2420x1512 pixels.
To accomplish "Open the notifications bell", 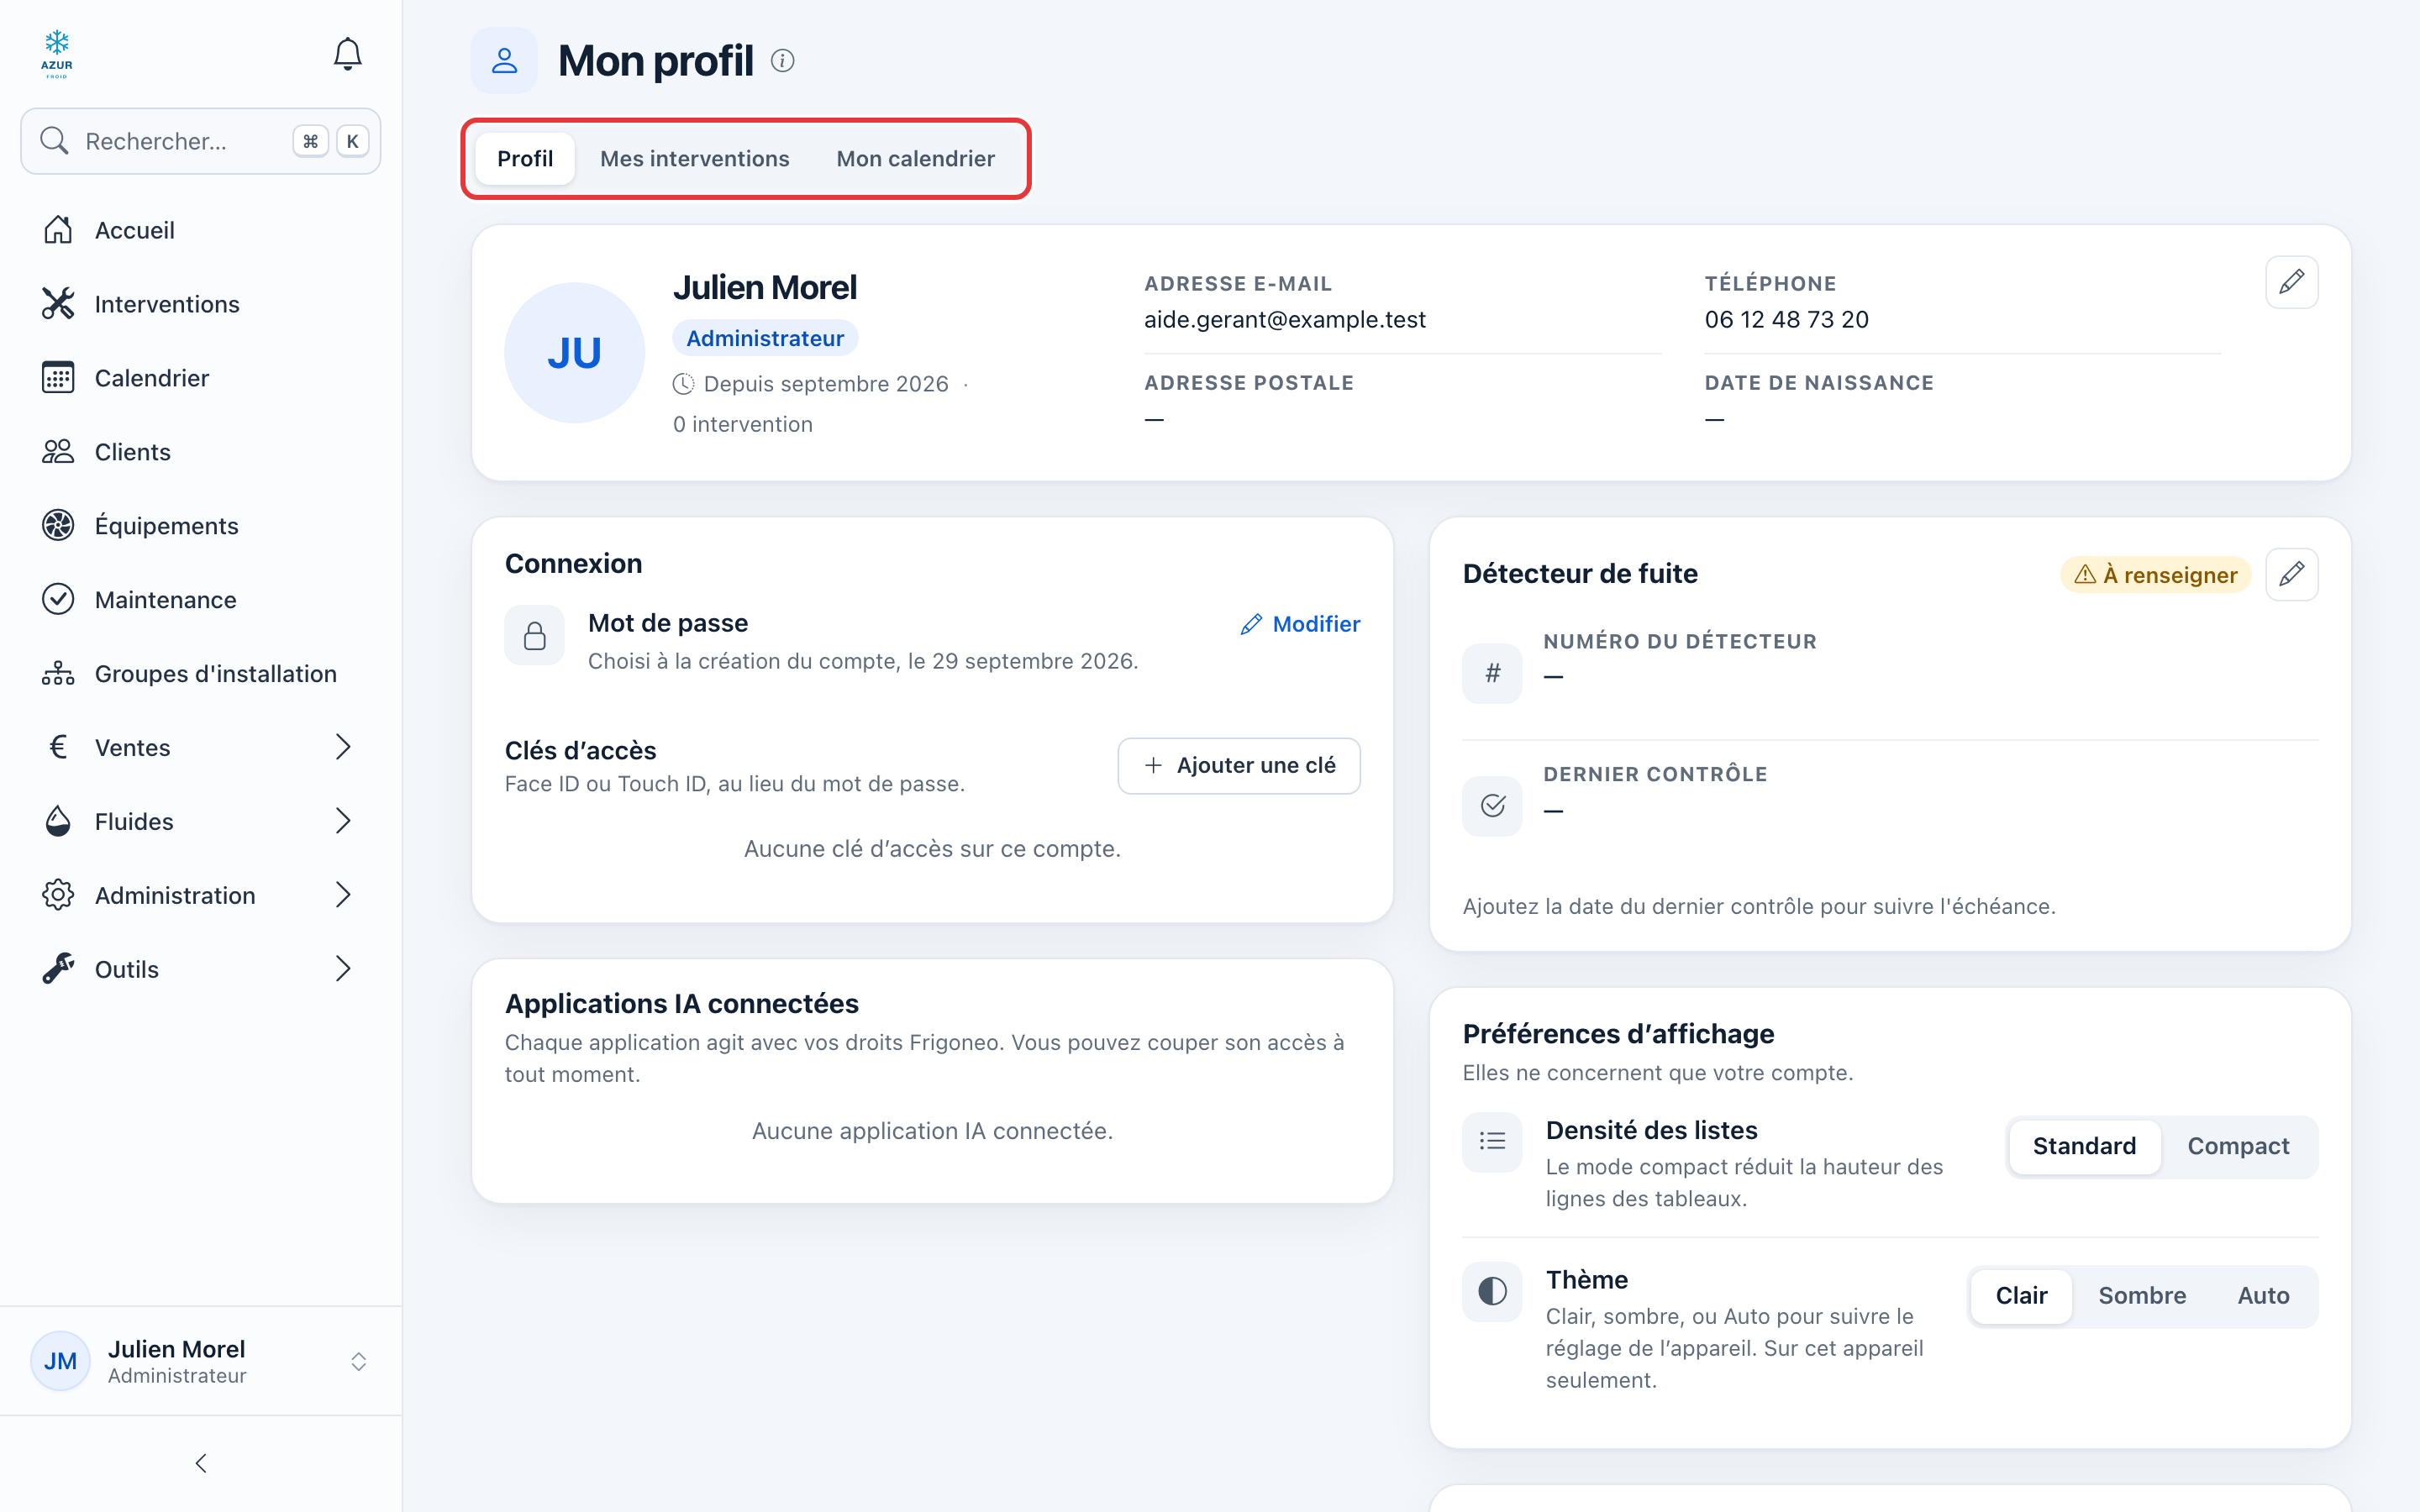I will pos(347,54).
